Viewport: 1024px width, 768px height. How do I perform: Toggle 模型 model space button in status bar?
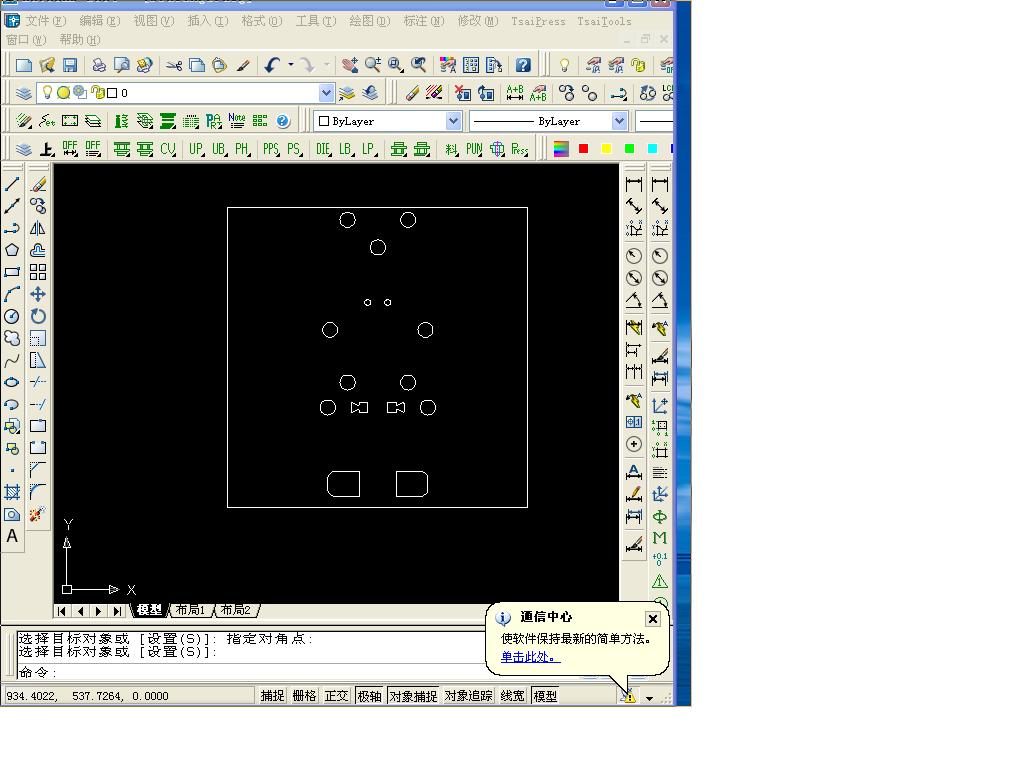pos(545,696)
